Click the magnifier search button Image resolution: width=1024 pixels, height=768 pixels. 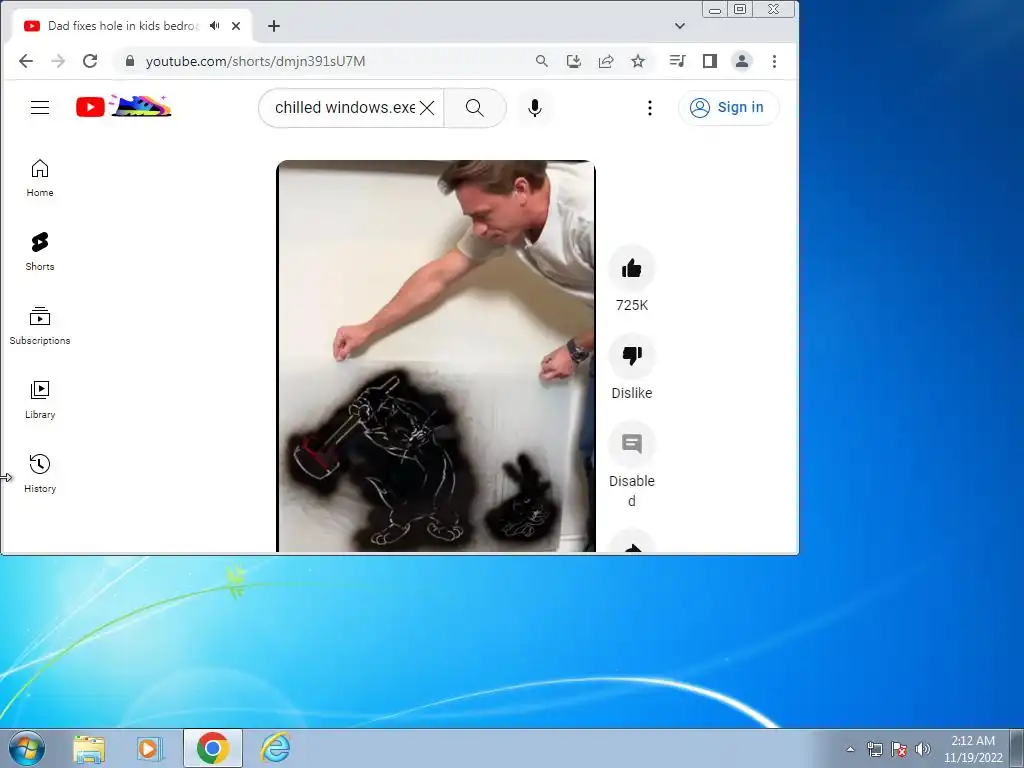click(475, 108)
